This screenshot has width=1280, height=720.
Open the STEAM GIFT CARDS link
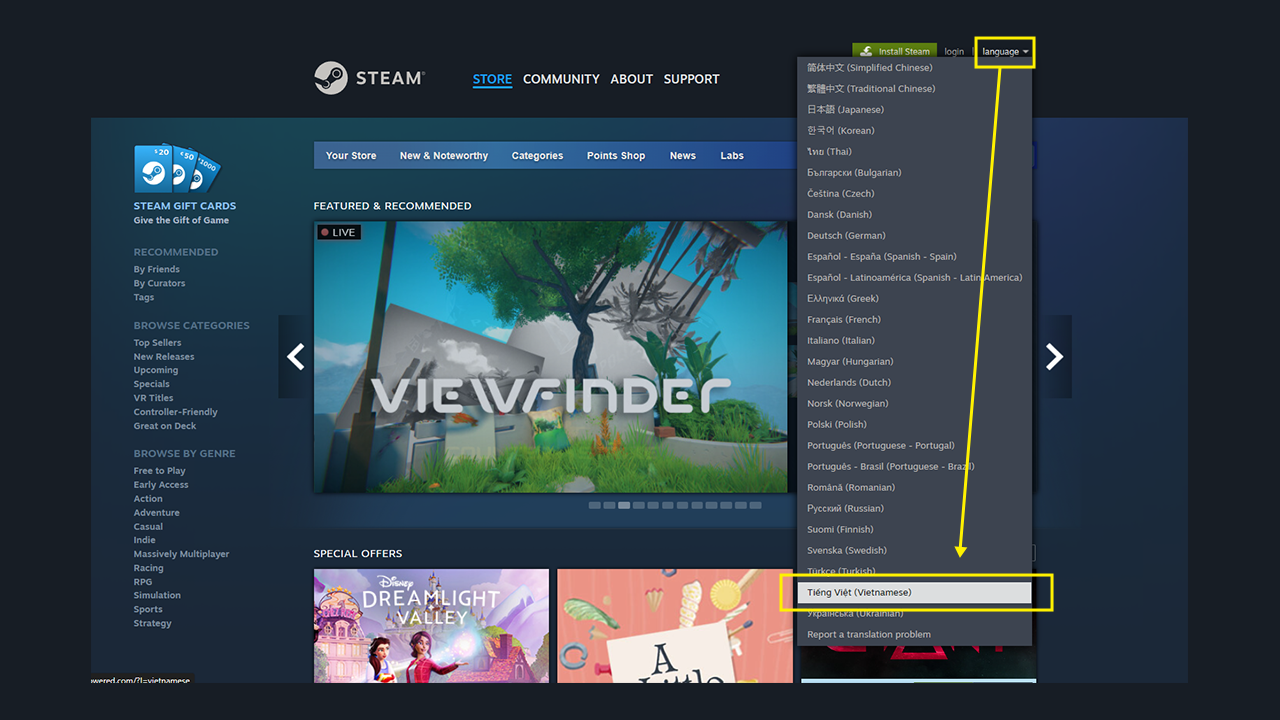coord(185,206)
